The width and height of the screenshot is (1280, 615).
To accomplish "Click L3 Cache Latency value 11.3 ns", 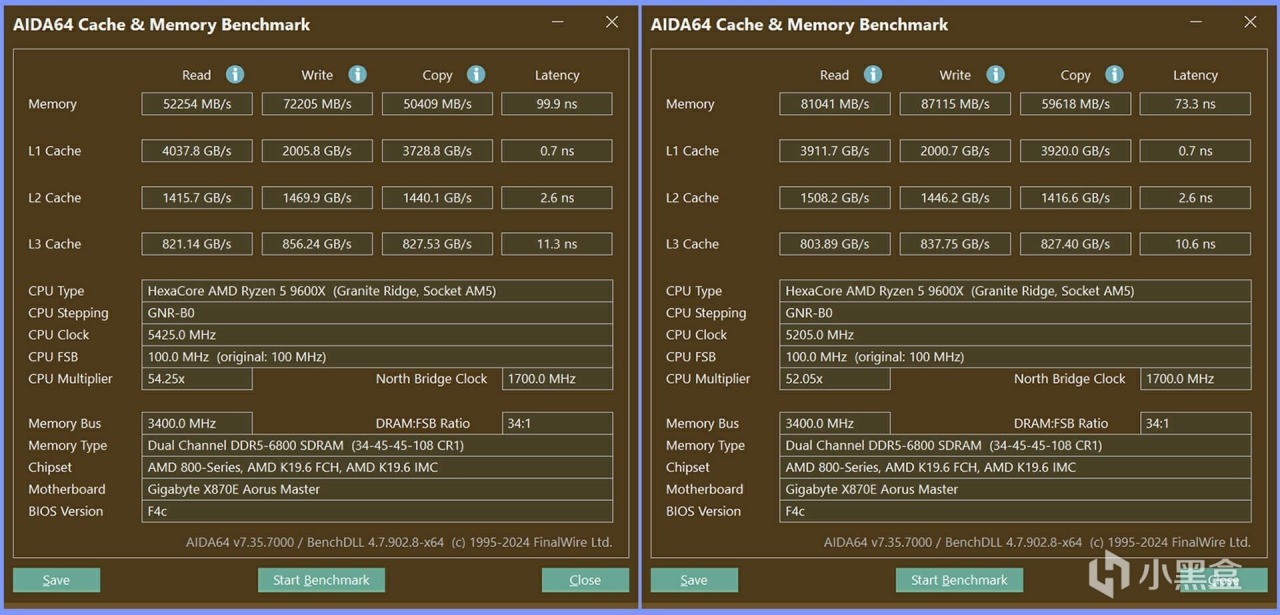I will tap(557, 244).
